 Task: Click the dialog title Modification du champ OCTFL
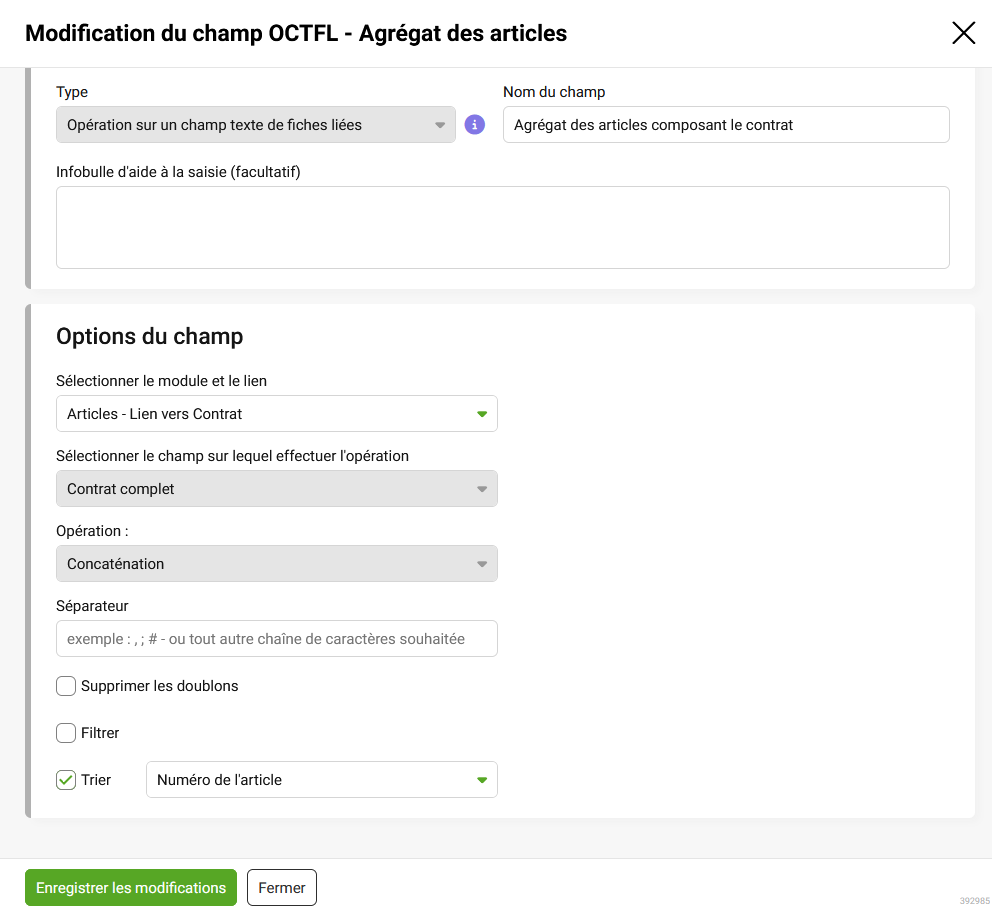(295, 33)
